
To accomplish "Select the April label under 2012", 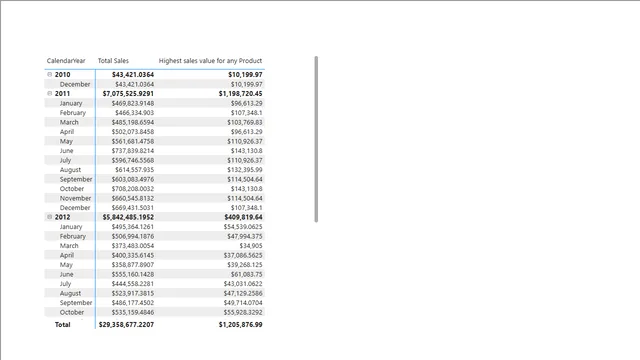I will [67, 255].
